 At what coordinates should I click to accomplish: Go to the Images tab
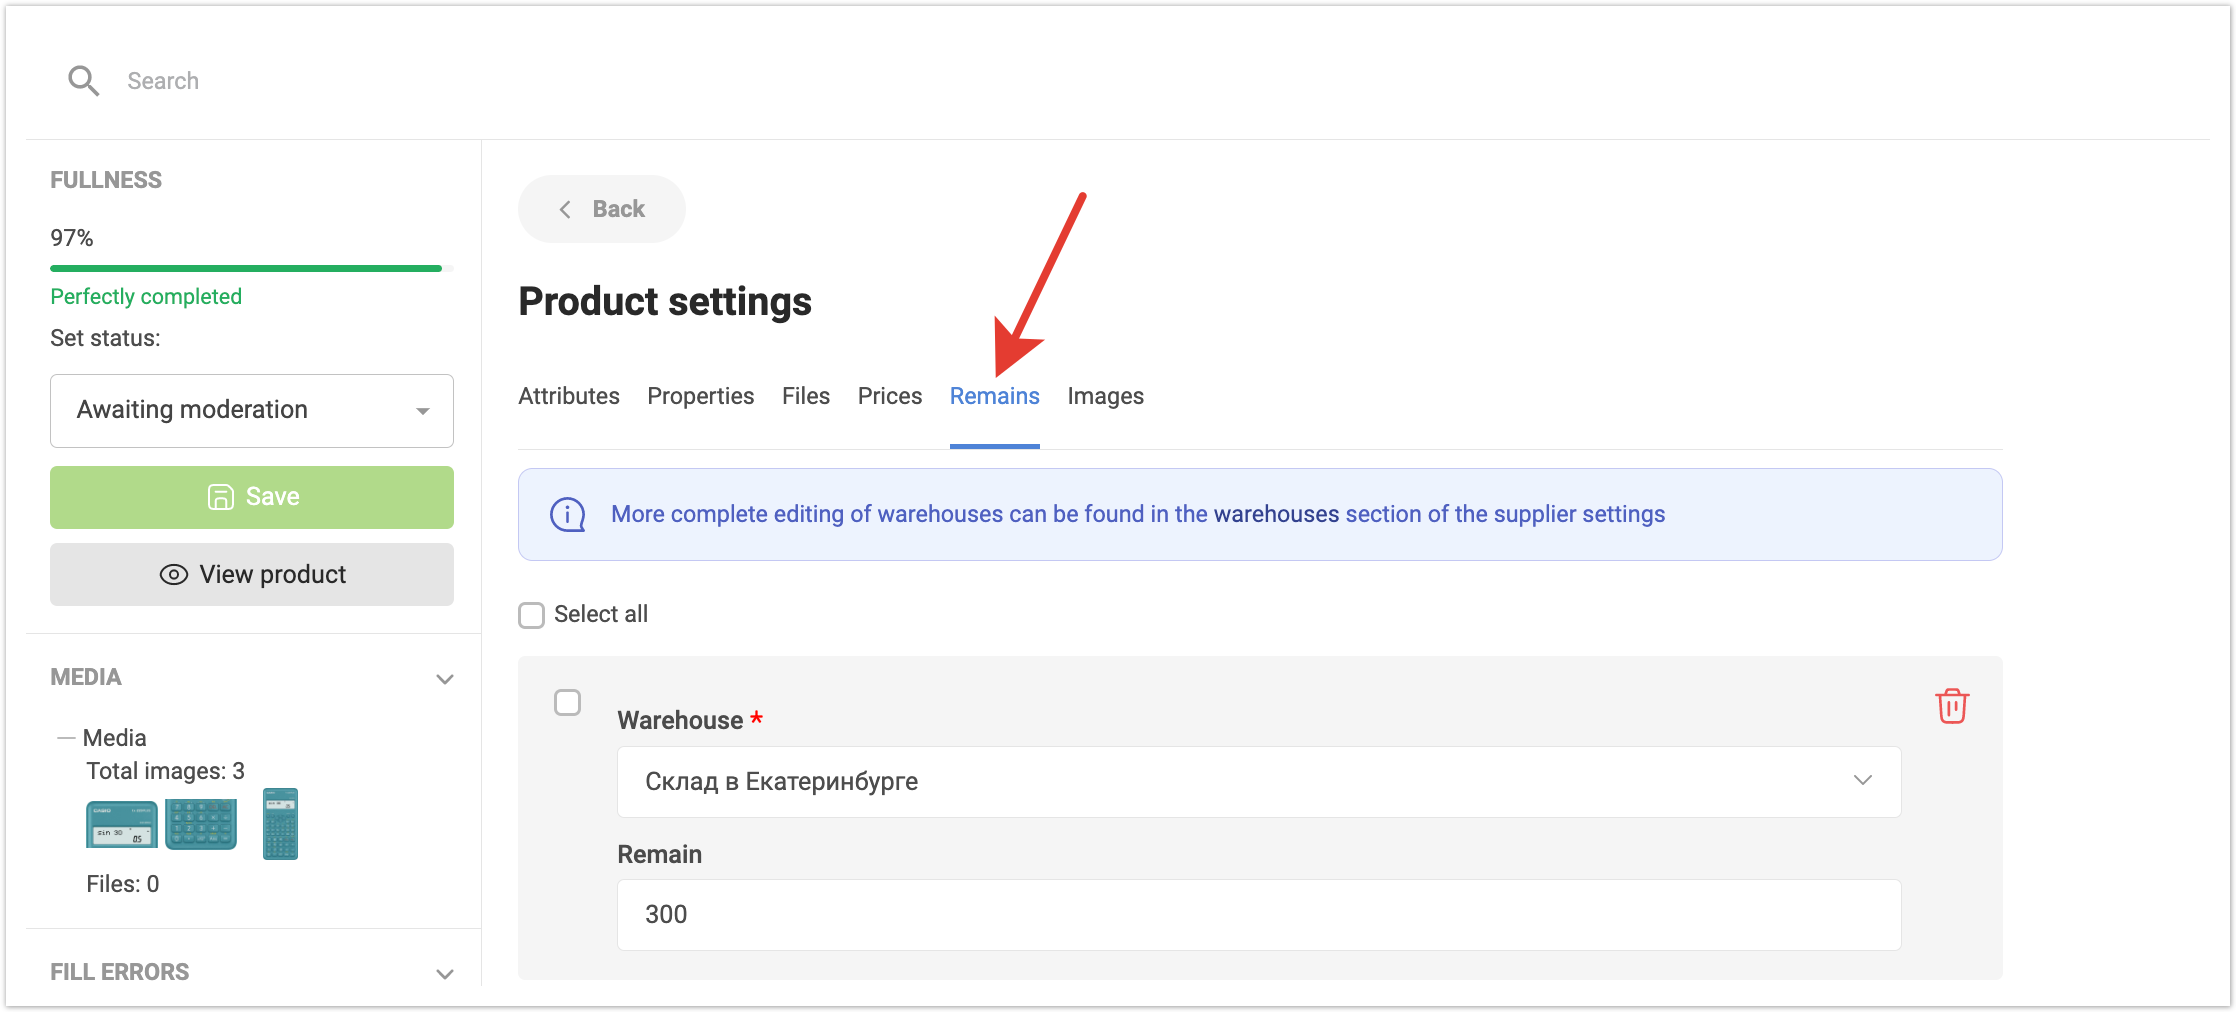click(1105, 396)
